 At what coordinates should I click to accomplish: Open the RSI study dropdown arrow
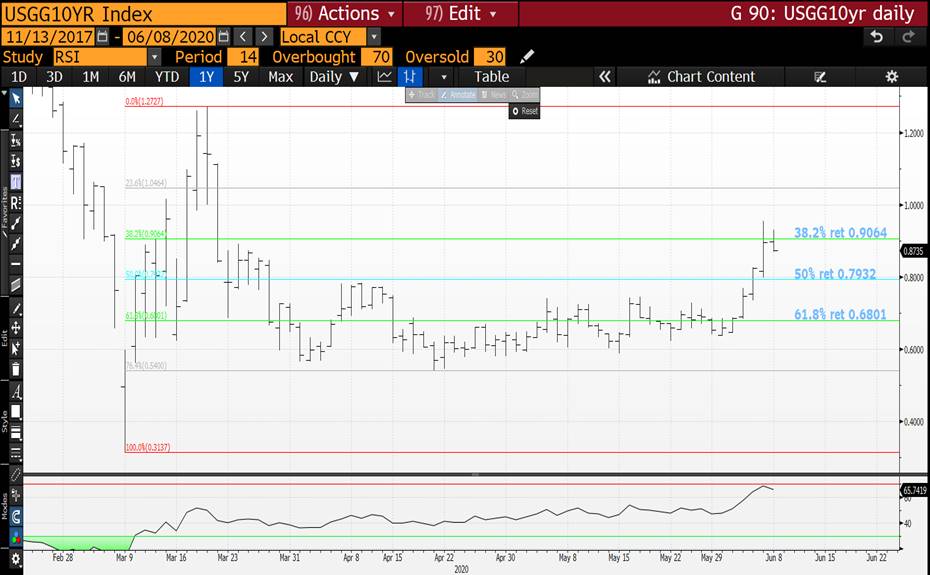154,57
